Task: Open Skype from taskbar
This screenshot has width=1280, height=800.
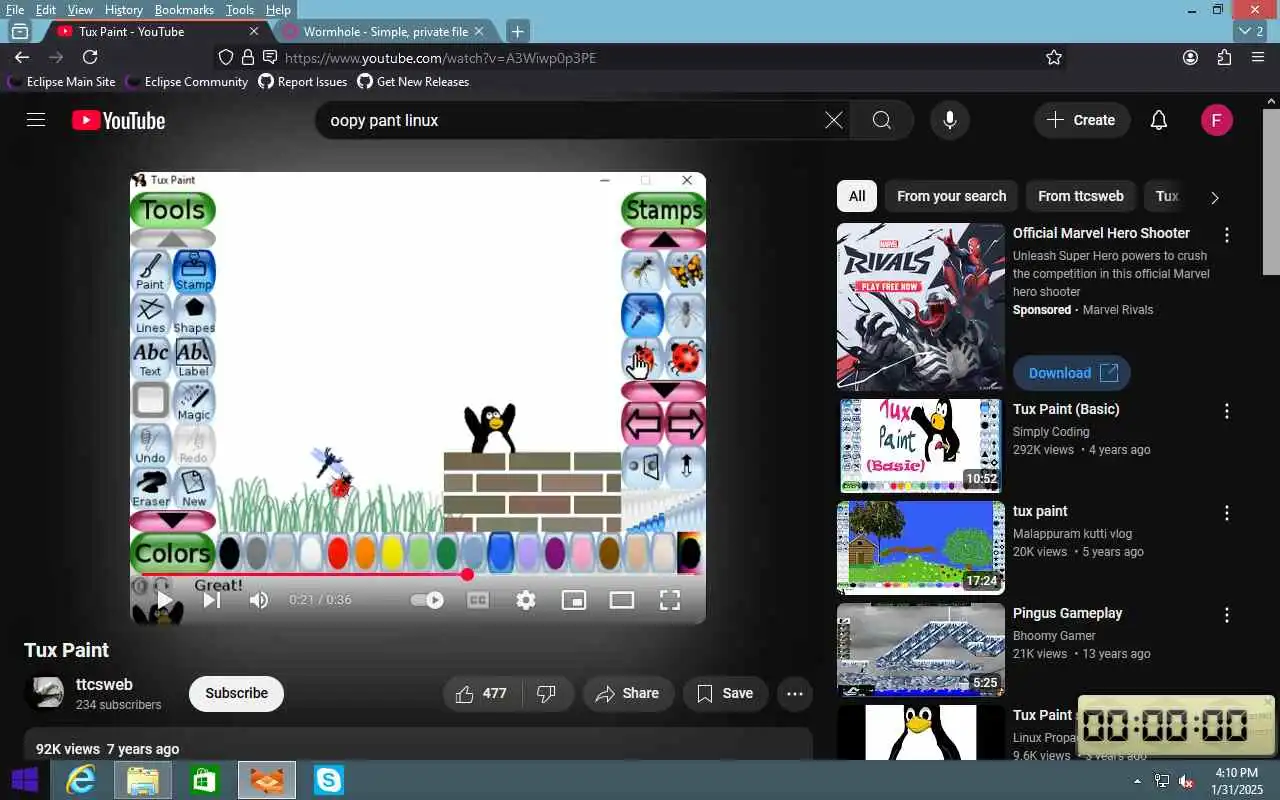Action: pos(328,780)
